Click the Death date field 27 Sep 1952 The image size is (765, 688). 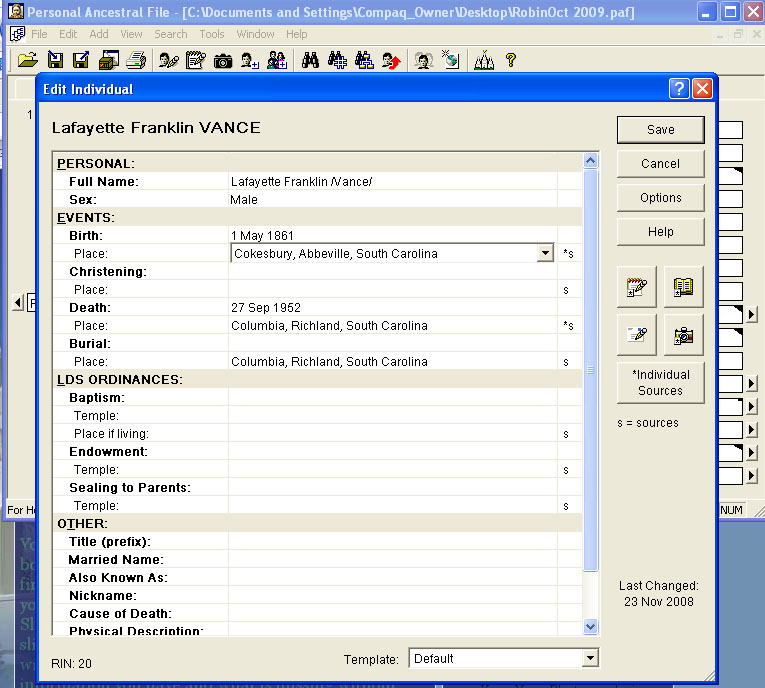(x=393, y=307)
